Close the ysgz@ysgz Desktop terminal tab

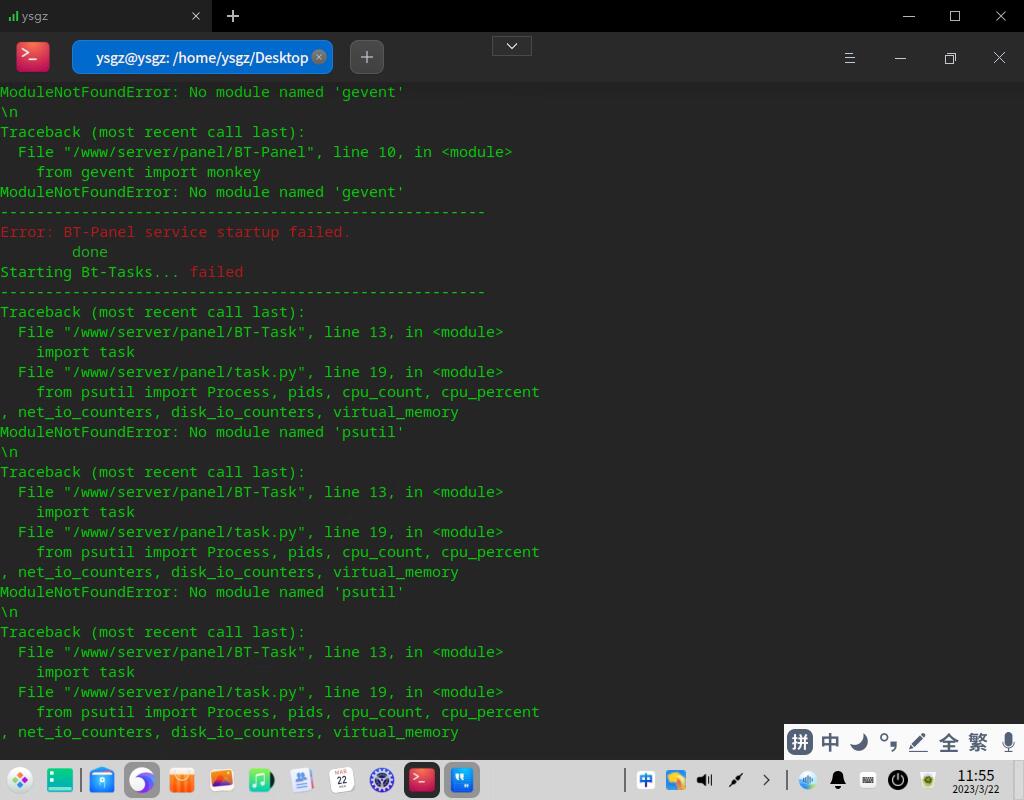click(319, 57)
